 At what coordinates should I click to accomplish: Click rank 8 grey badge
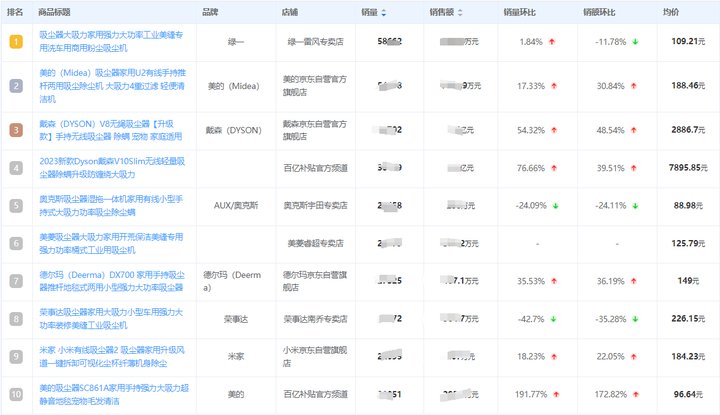[16, 319]
